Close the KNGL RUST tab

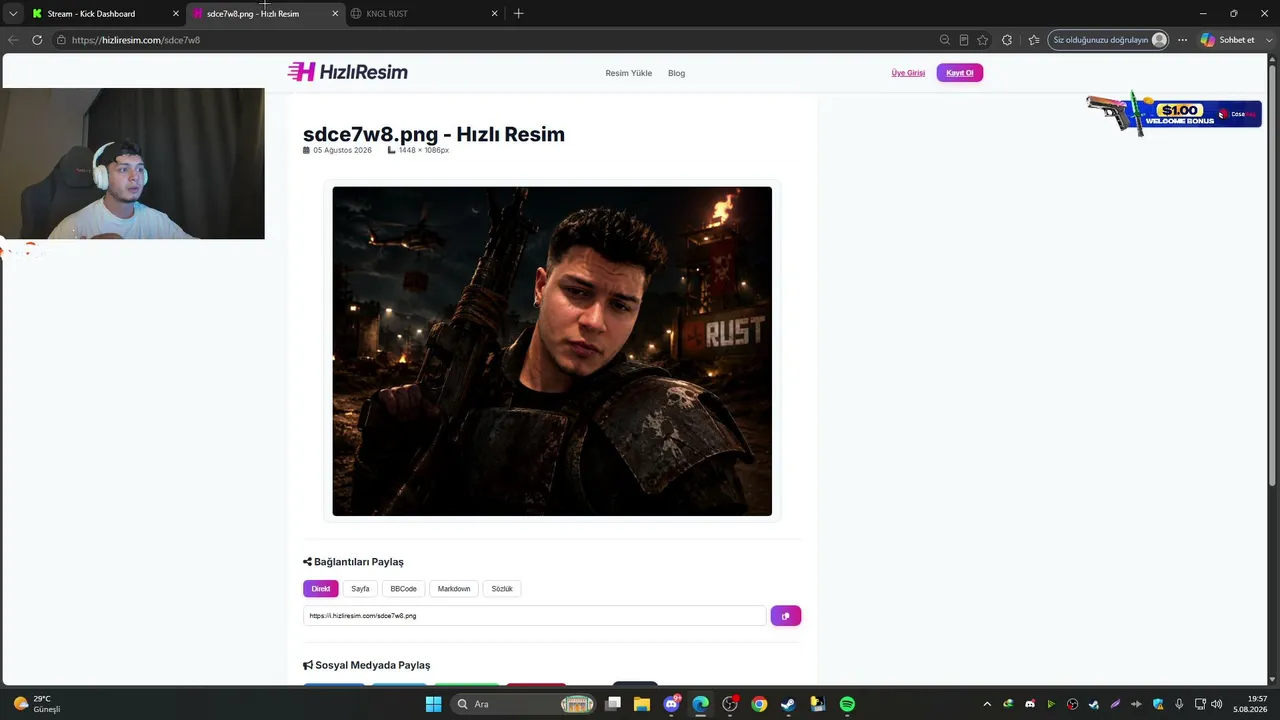494,13
